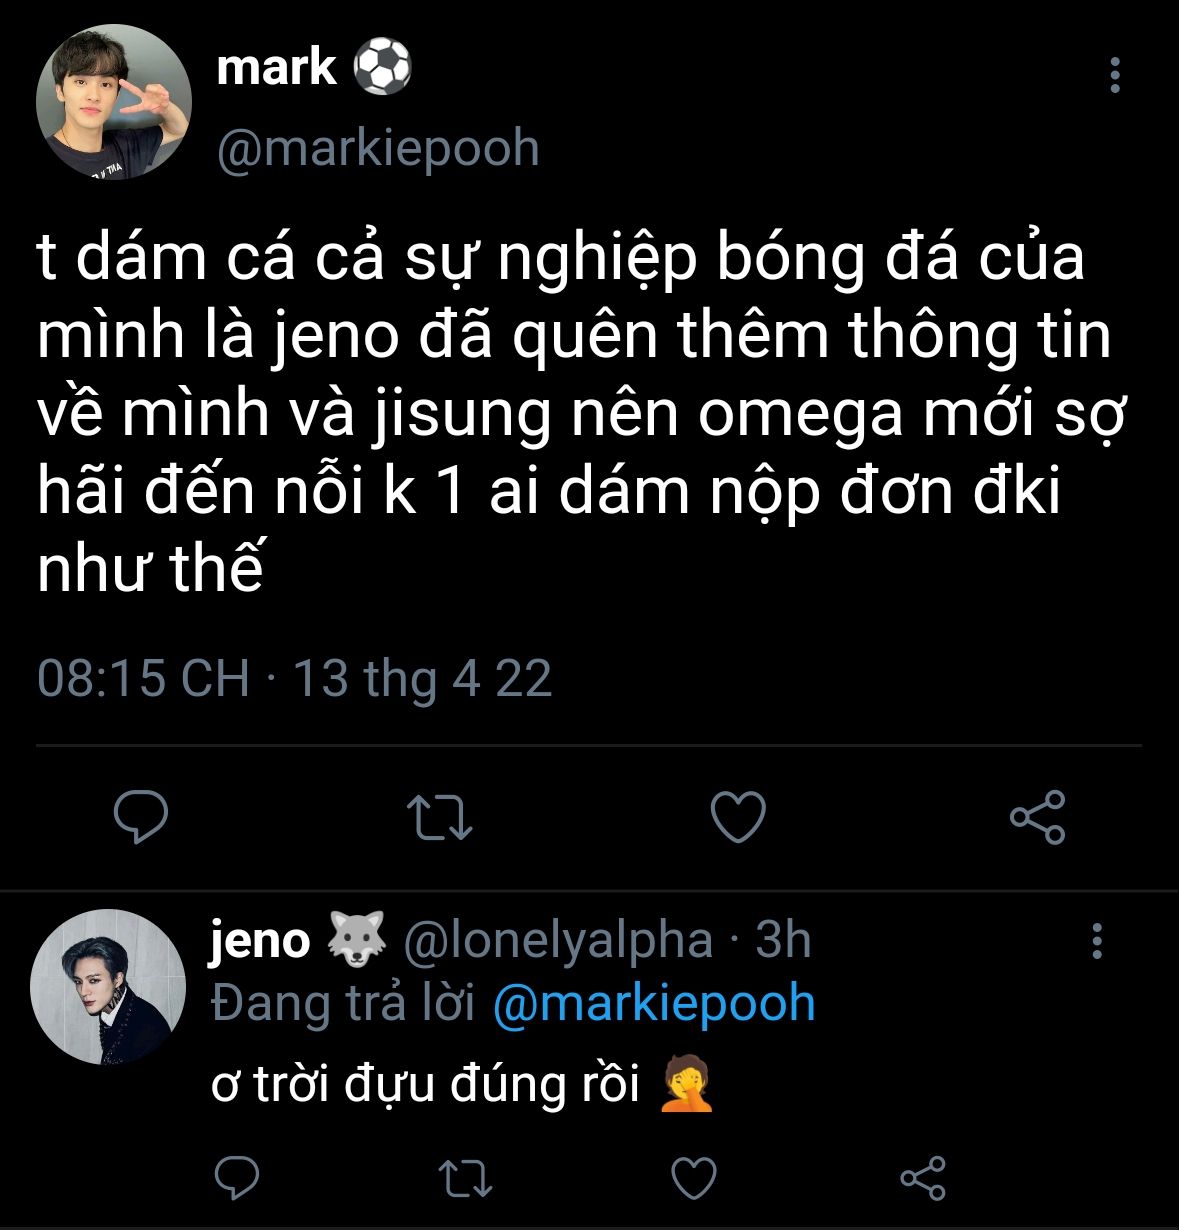The height and width of the screenshot is (1230, 1179).
Task: Open jeno's reply text "ơ trời đựu đúng rồi"
Action: tap(425, 1084)
